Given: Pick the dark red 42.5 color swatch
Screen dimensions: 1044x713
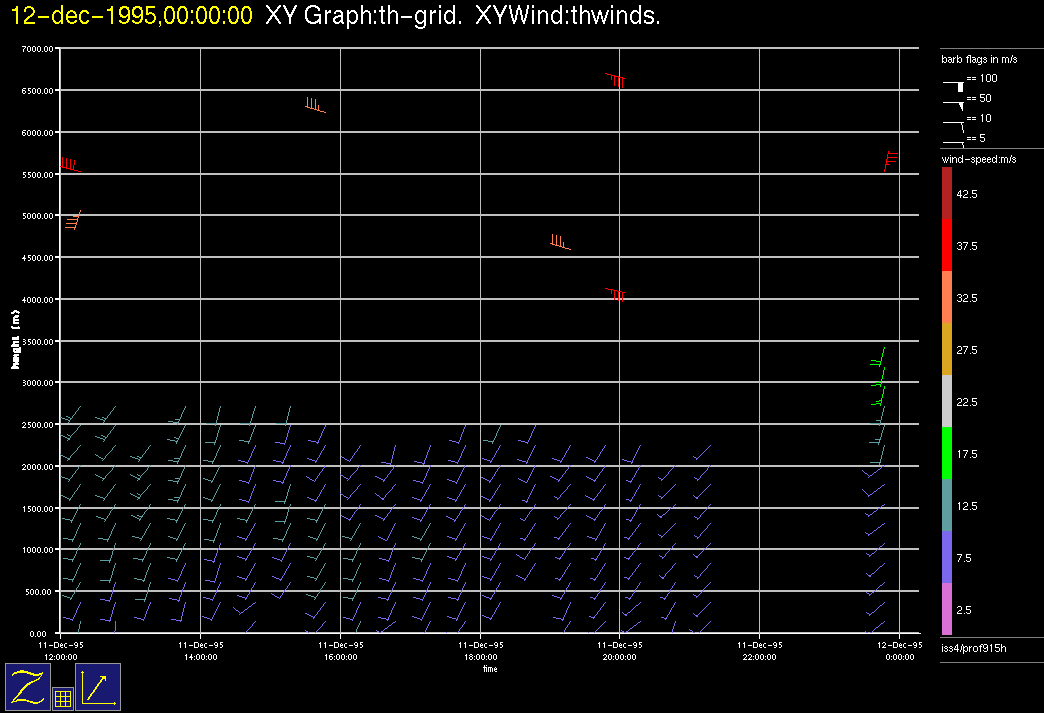Looking at the screenshot, I should click(x=946, y=192).
